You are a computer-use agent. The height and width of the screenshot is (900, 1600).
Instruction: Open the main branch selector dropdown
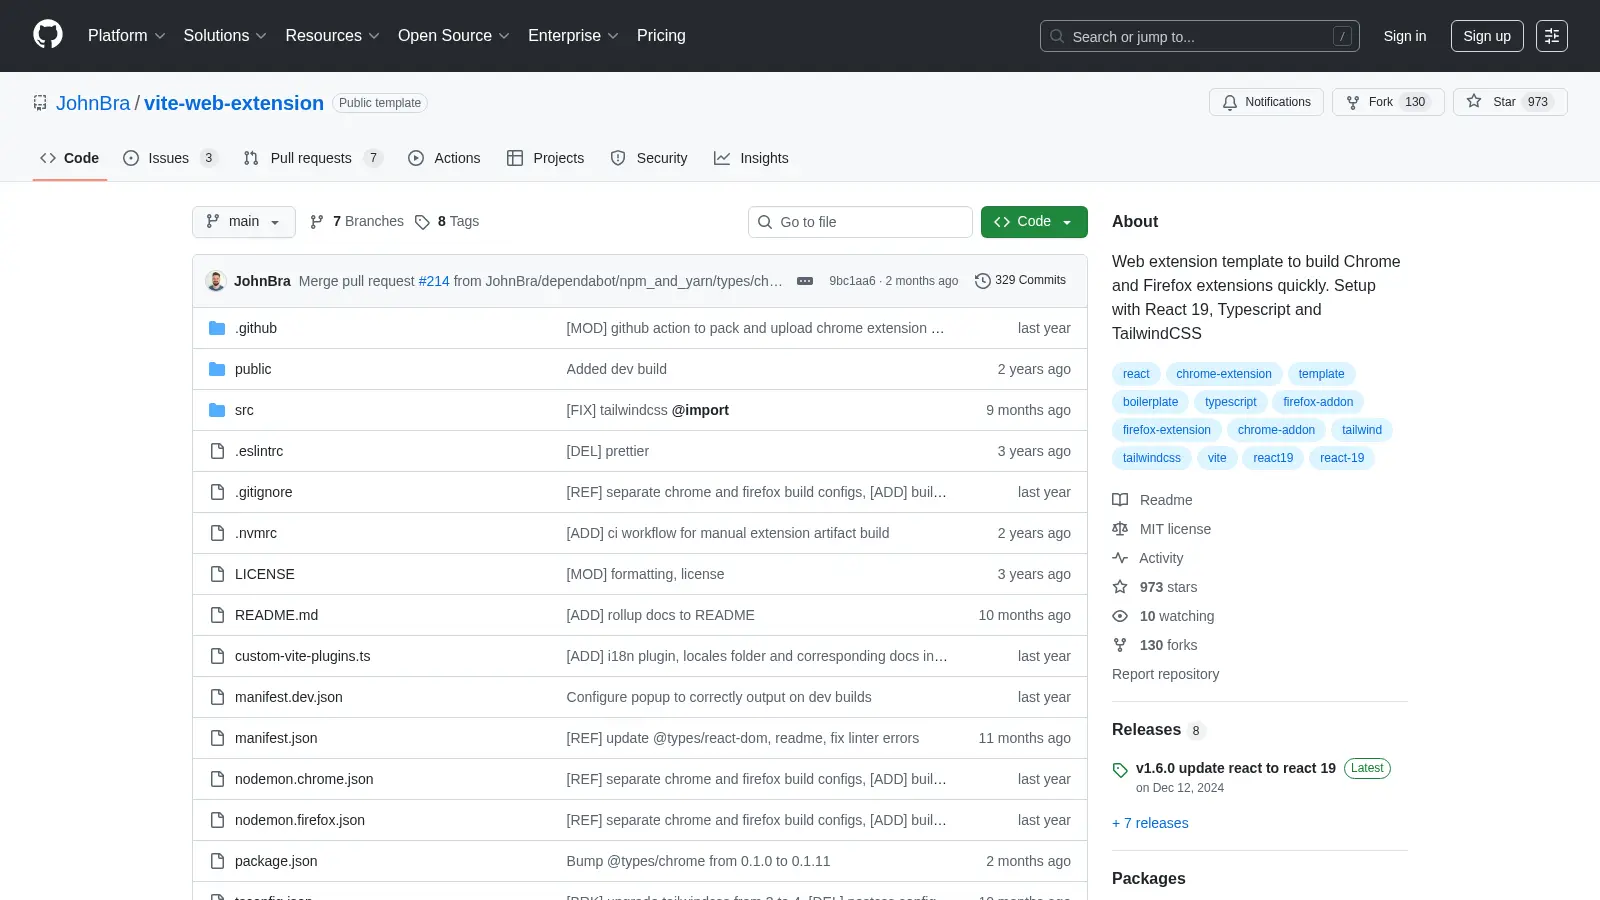[x=244, y=222]
